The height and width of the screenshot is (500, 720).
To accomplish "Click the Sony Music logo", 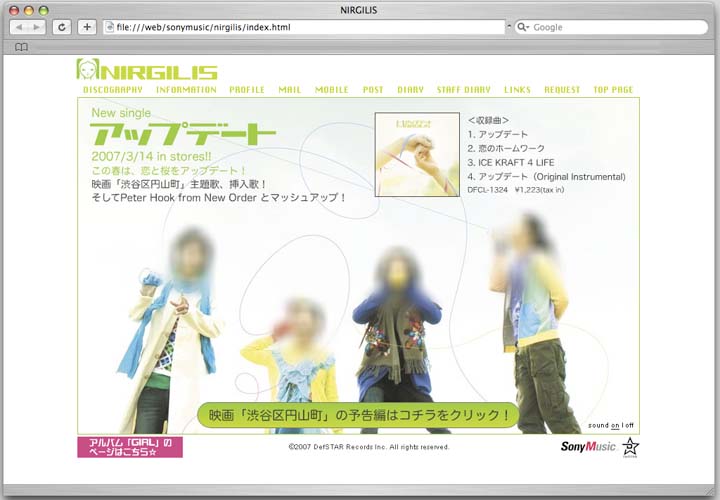I will (x=588, y=447).
